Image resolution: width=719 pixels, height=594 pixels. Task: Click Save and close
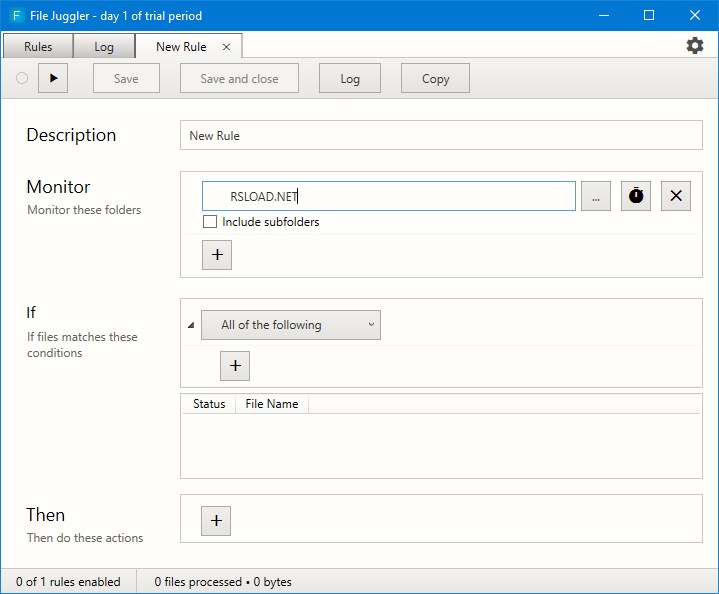coord(239,78)
